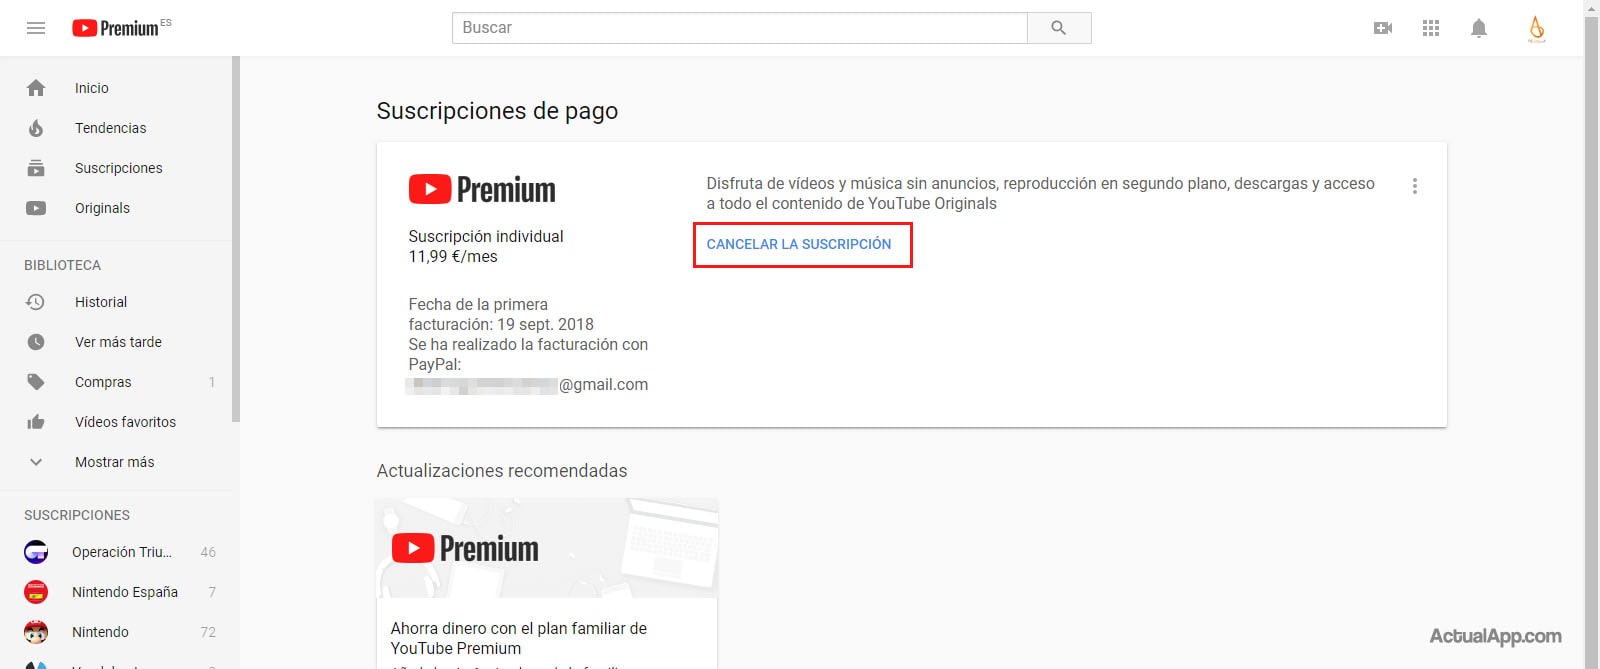Click the BIBLIOTECA section header

(63, 265)
